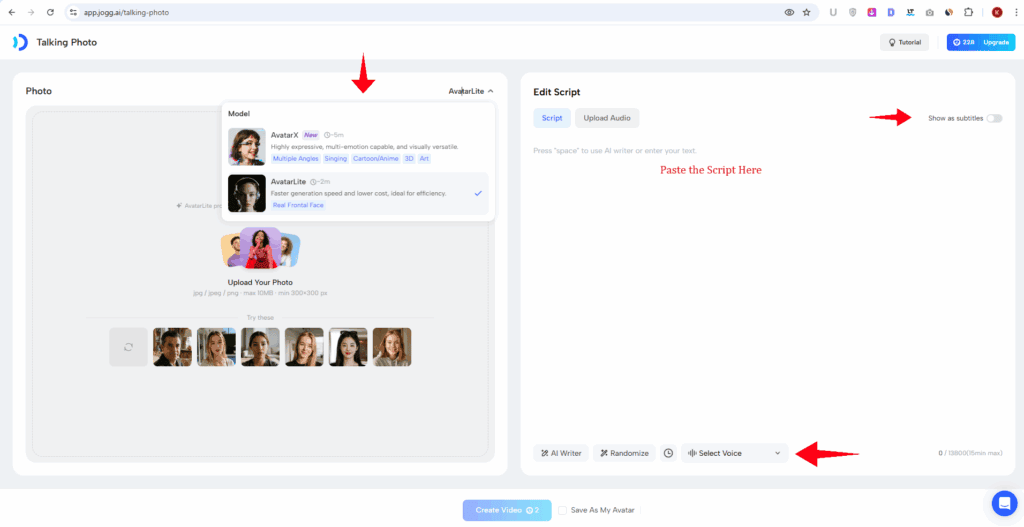Click the clock pause timer icon
Image resolution: width=1024 pixels, height=527 pixels.
pos(668,453)
